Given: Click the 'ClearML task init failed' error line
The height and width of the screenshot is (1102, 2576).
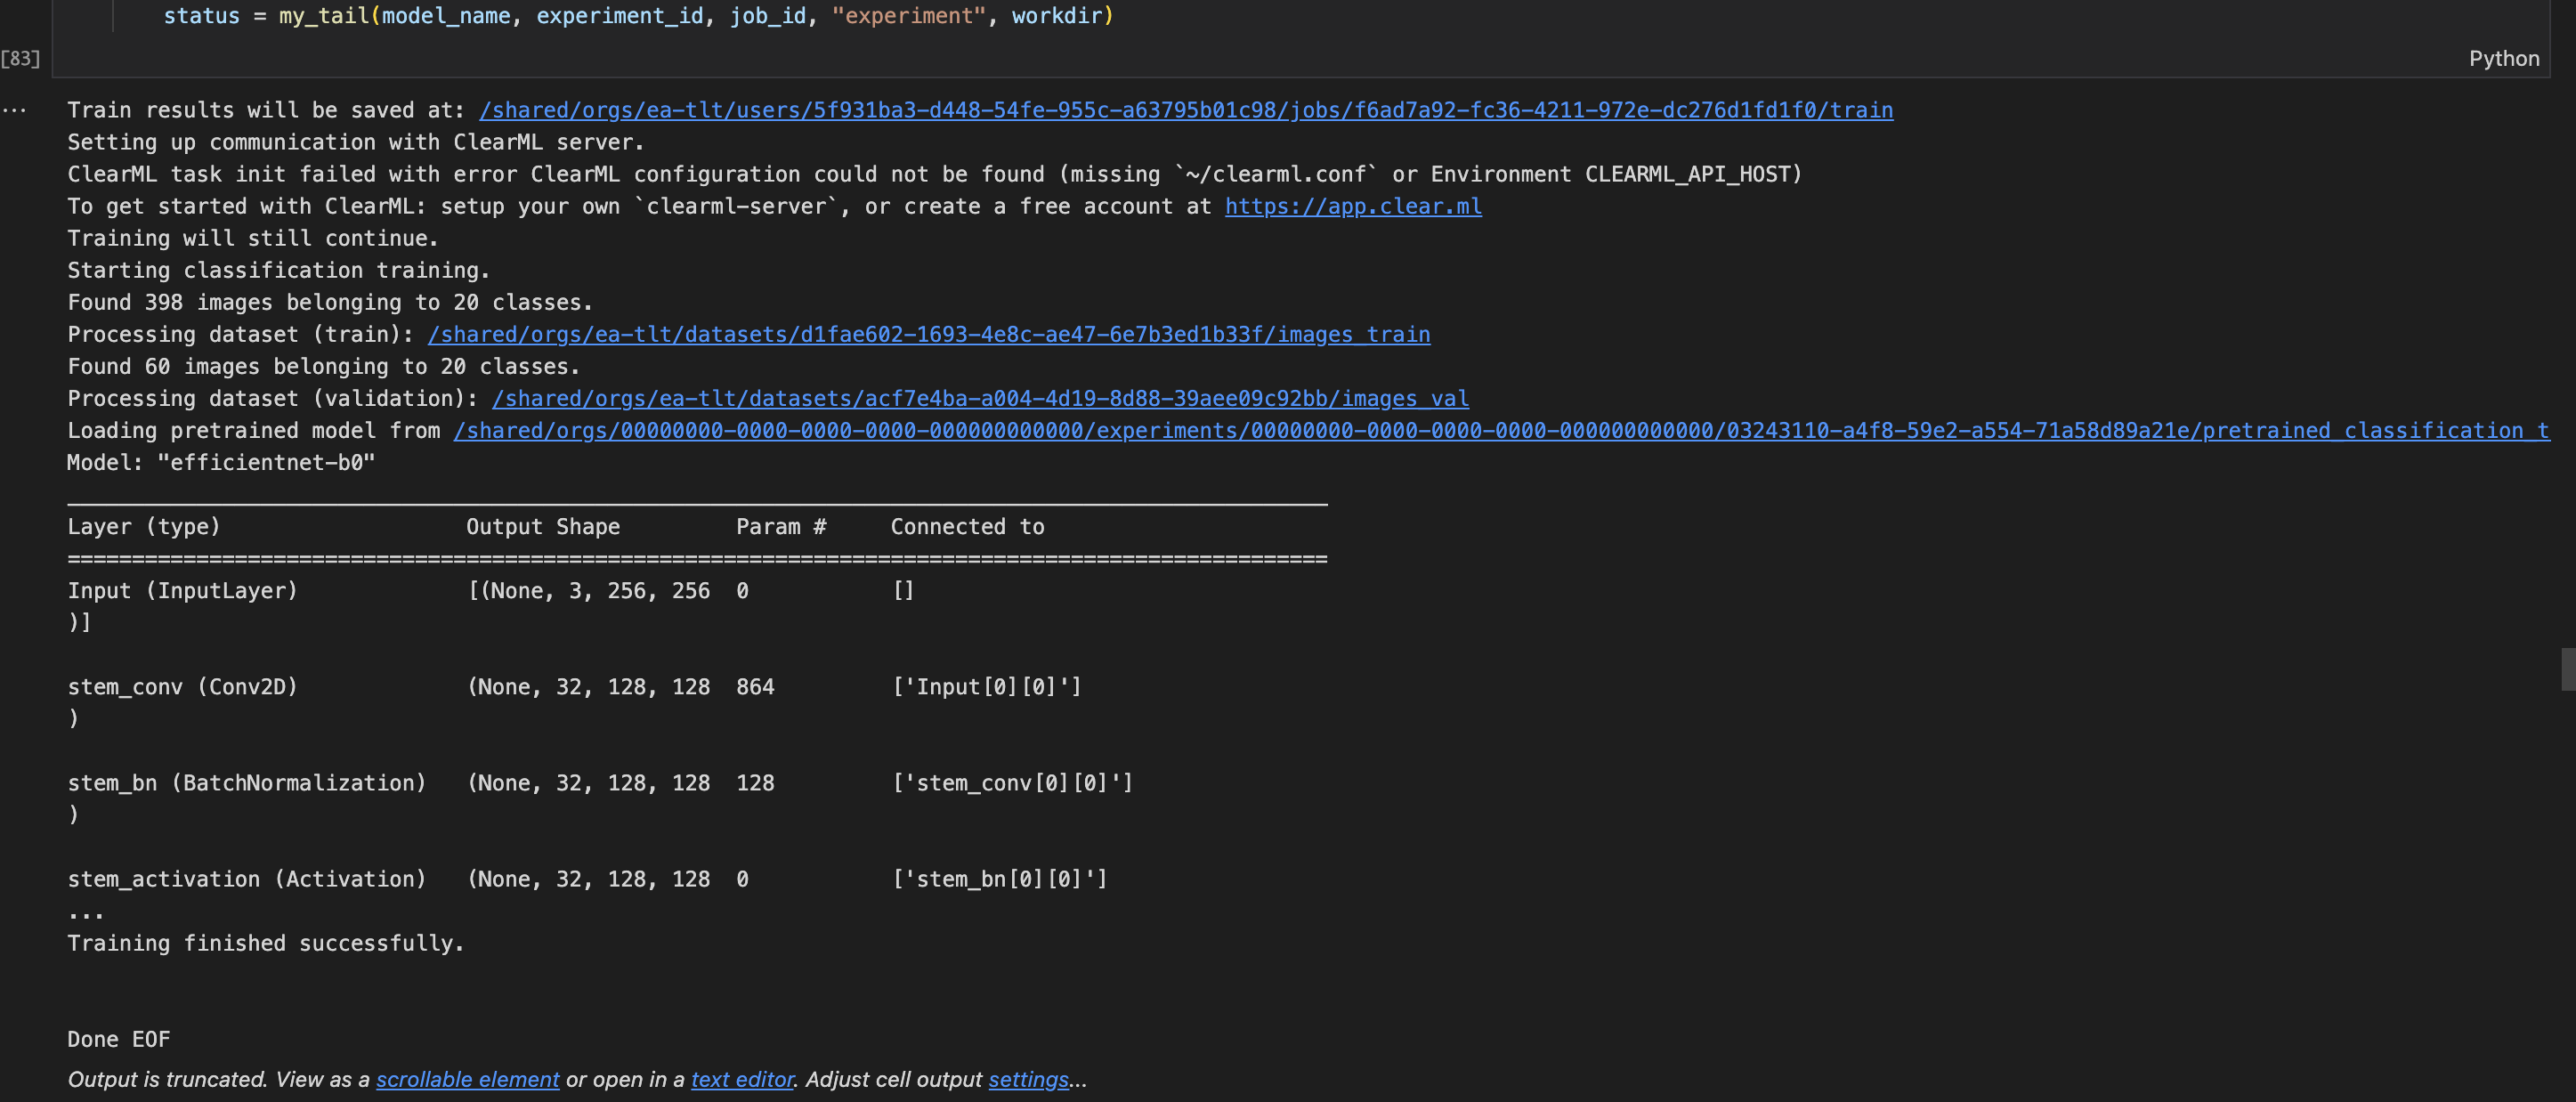Looking at the screenshot, I should [x=935, y=174].
